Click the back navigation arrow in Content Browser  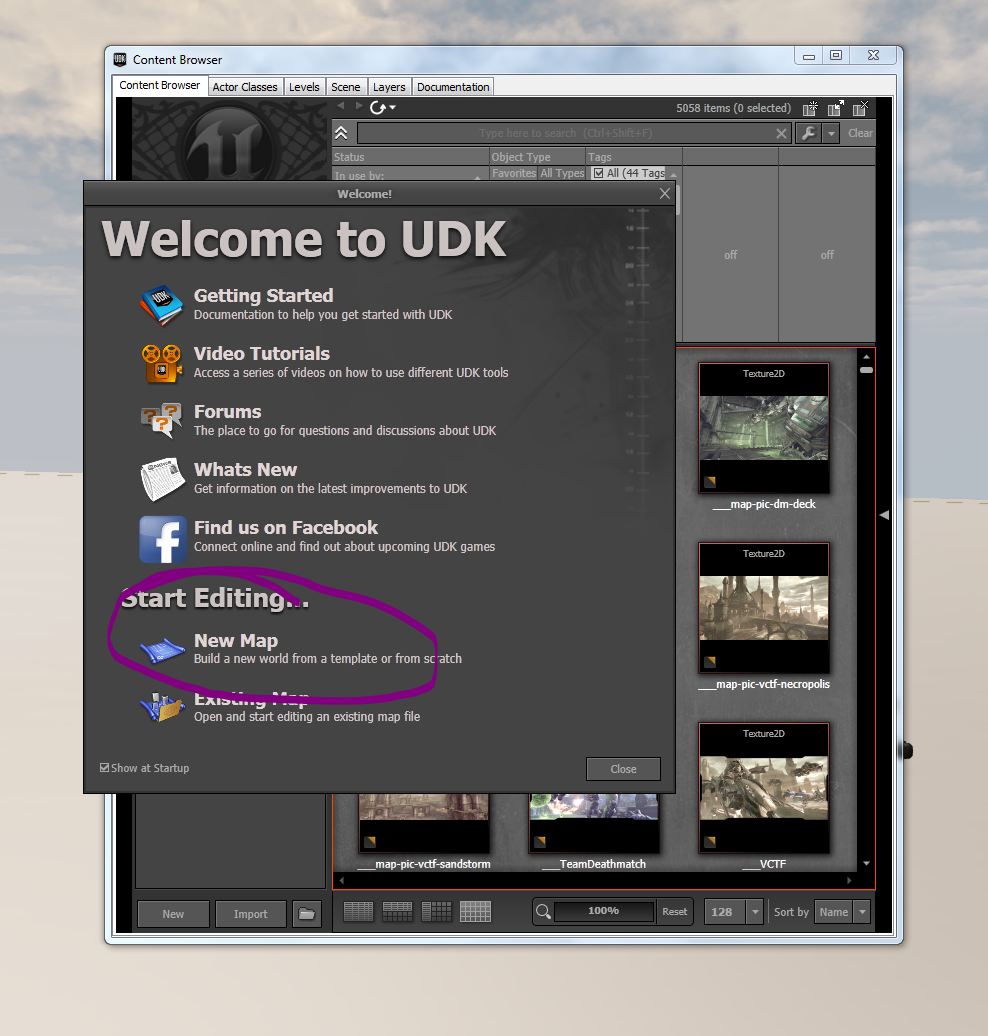coord(341,106)
